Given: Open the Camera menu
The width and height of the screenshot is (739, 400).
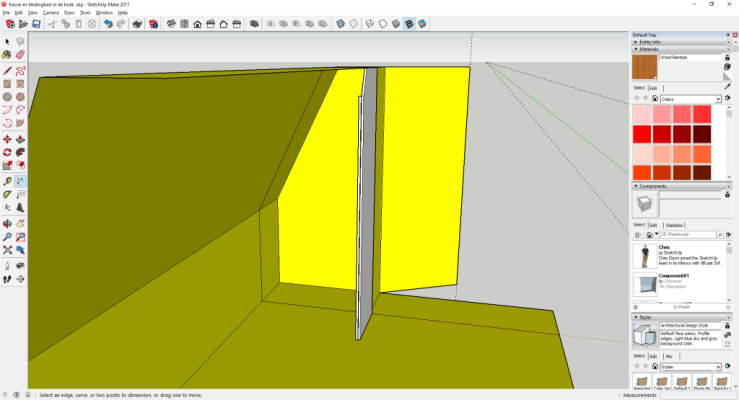Looking at the screenshot, I should 51,13.
